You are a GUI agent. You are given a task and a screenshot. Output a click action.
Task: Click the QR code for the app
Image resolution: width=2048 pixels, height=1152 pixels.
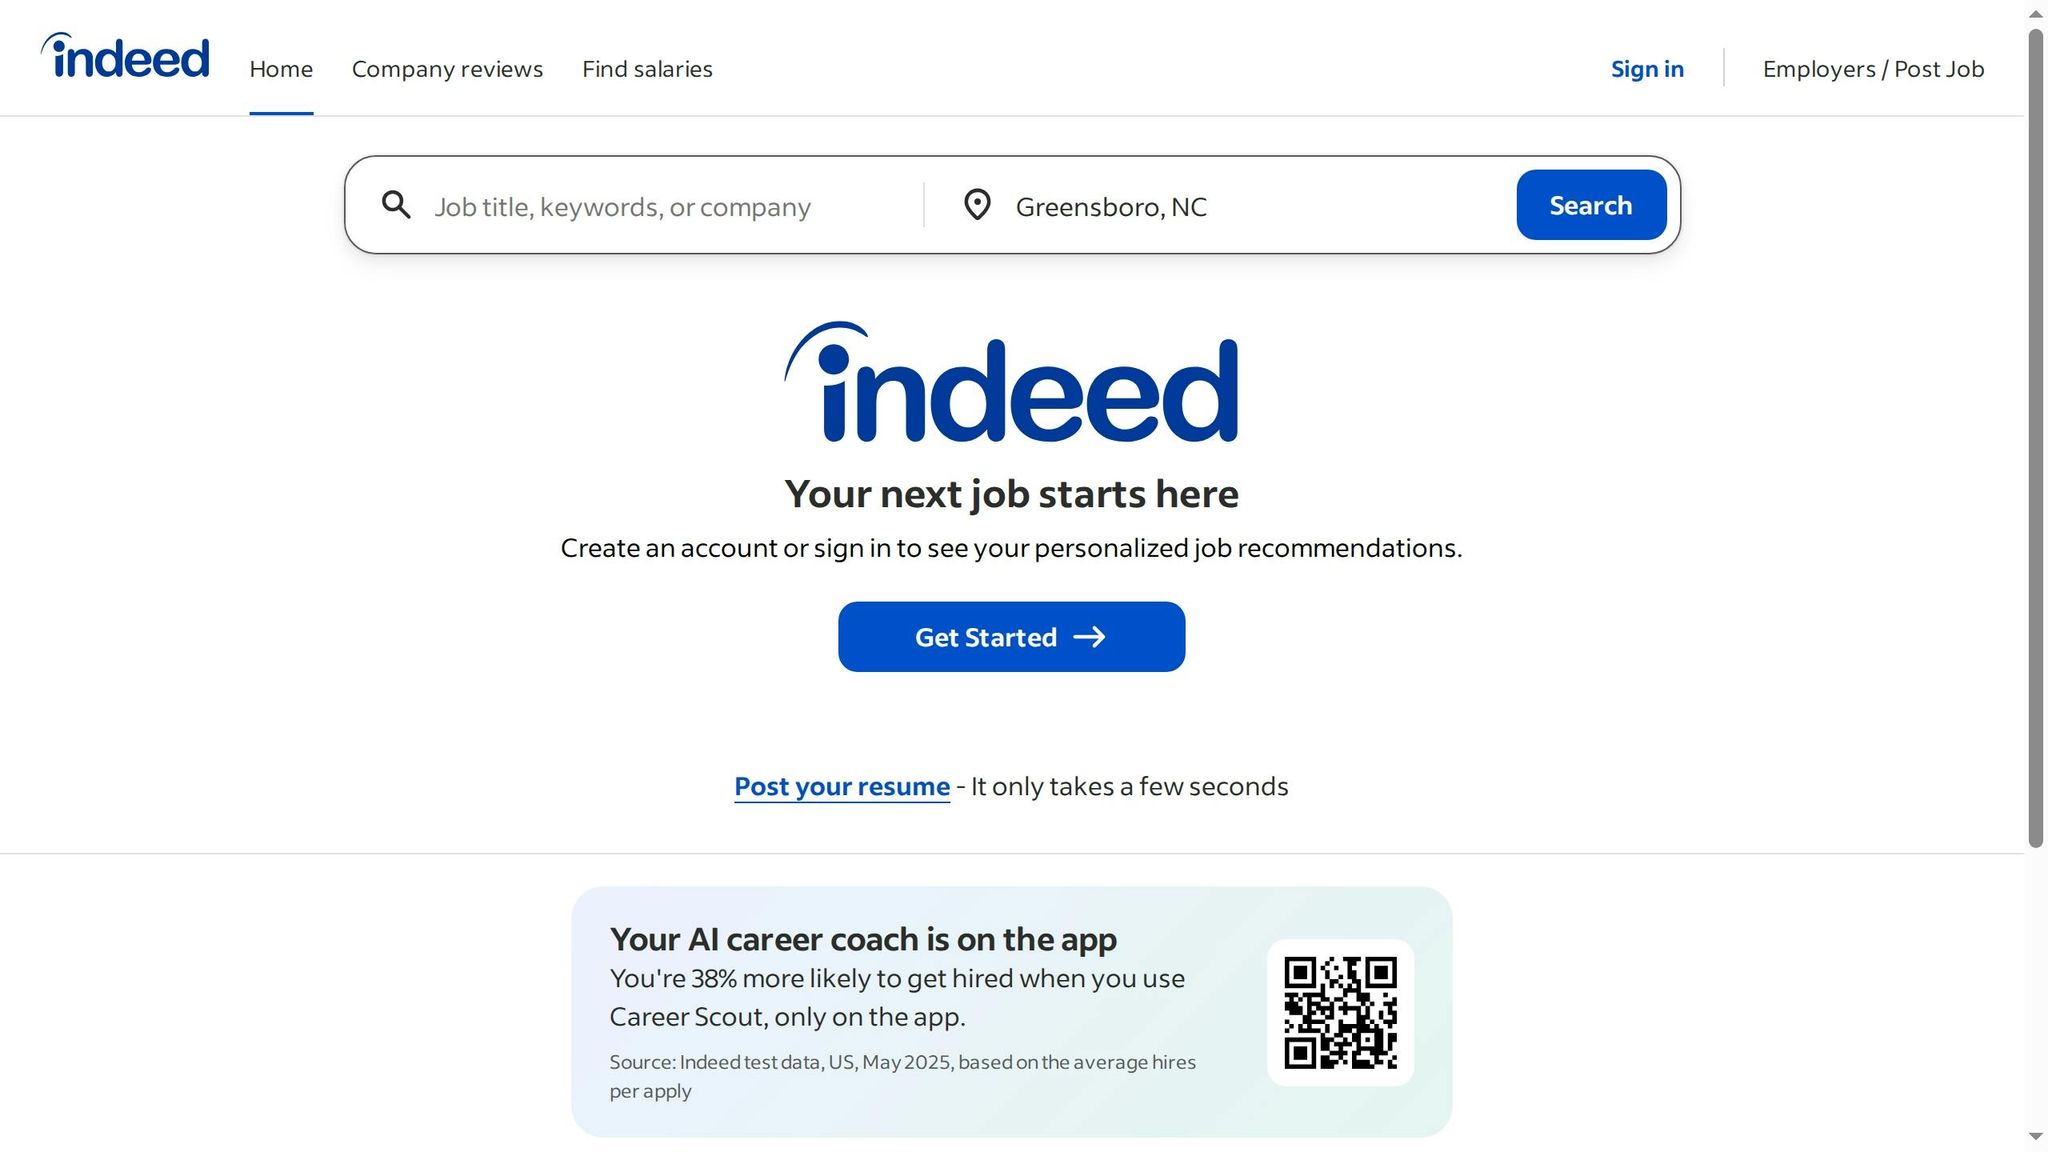[x=1340, y=1012]
